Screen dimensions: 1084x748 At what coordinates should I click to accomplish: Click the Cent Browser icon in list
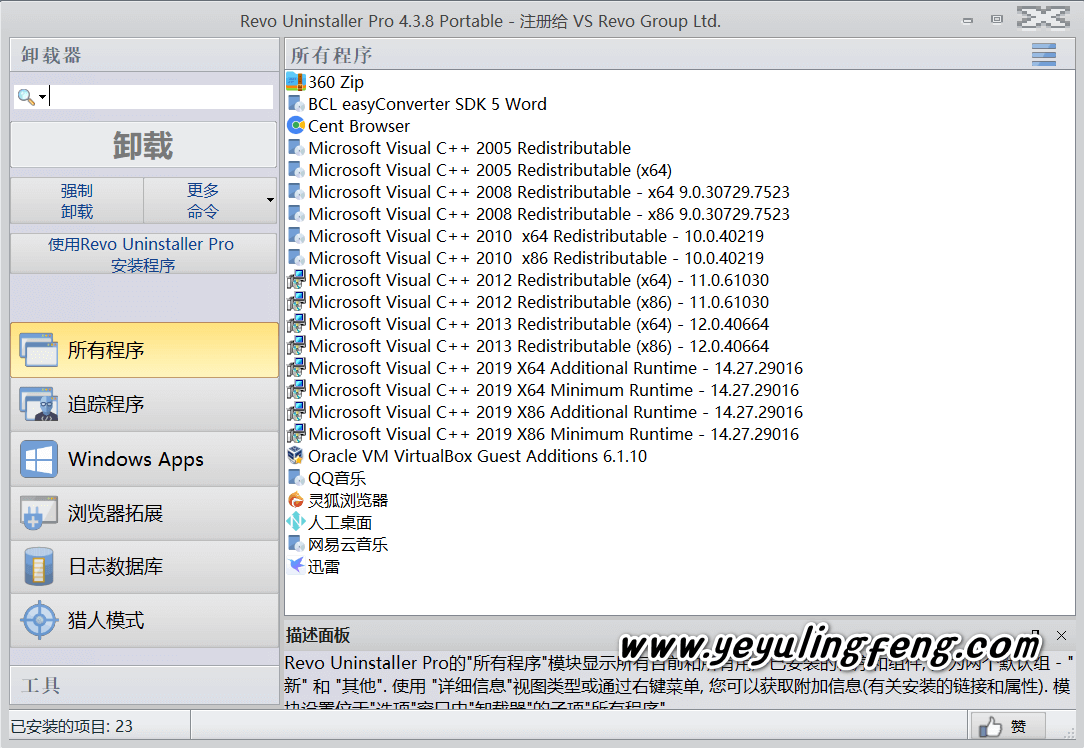[296, 126]
